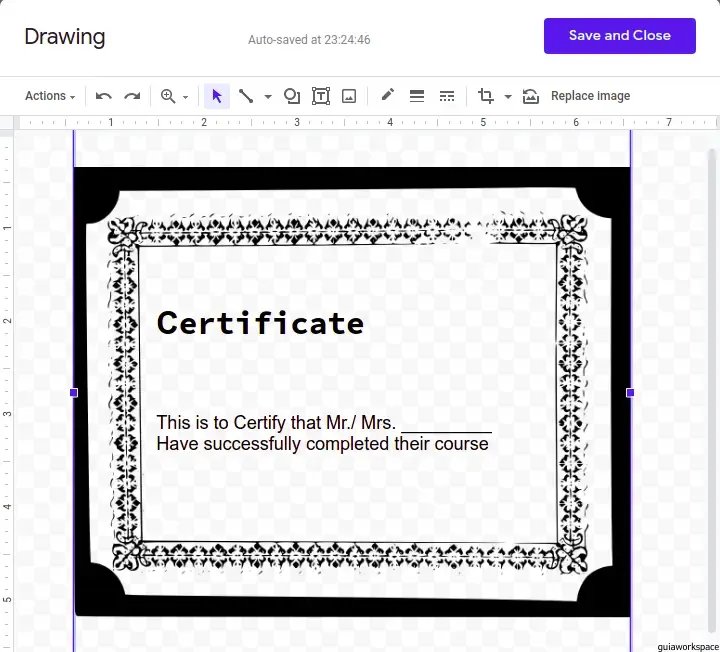This screenshot has width=720, height=652.
Task: Click the Certificate heading text
Action: coord(260,323)
